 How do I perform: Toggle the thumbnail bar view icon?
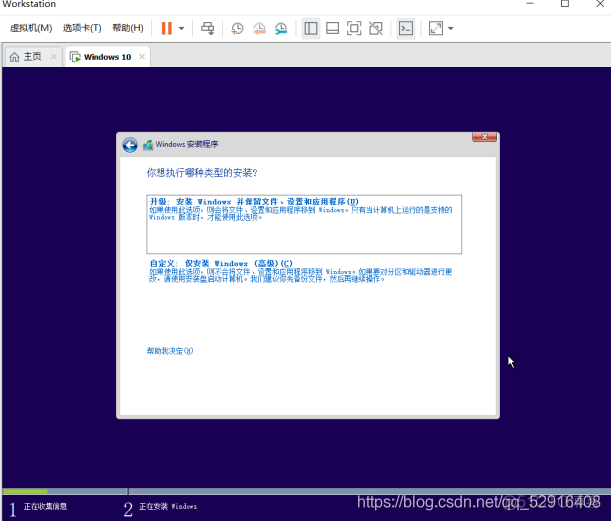[x=332, y=28]
